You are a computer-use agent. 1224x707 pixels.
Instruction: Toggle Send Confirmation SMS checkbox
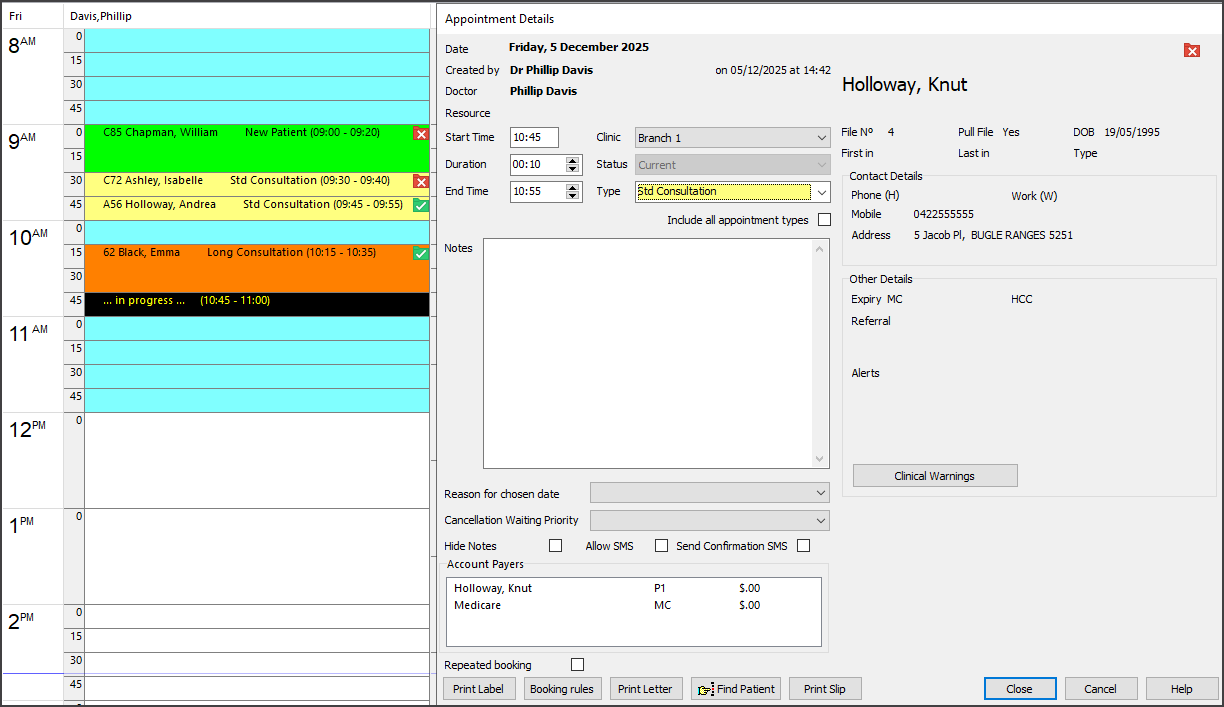(803, 546)
